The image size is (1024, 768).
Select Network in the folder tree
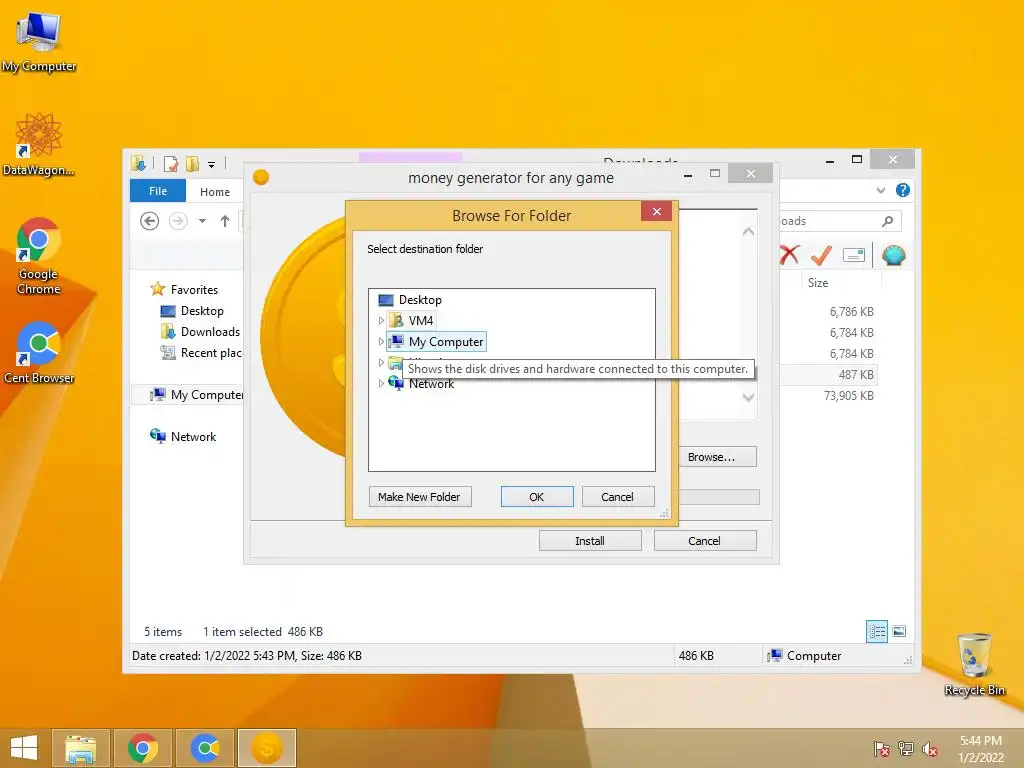(421, 383)
